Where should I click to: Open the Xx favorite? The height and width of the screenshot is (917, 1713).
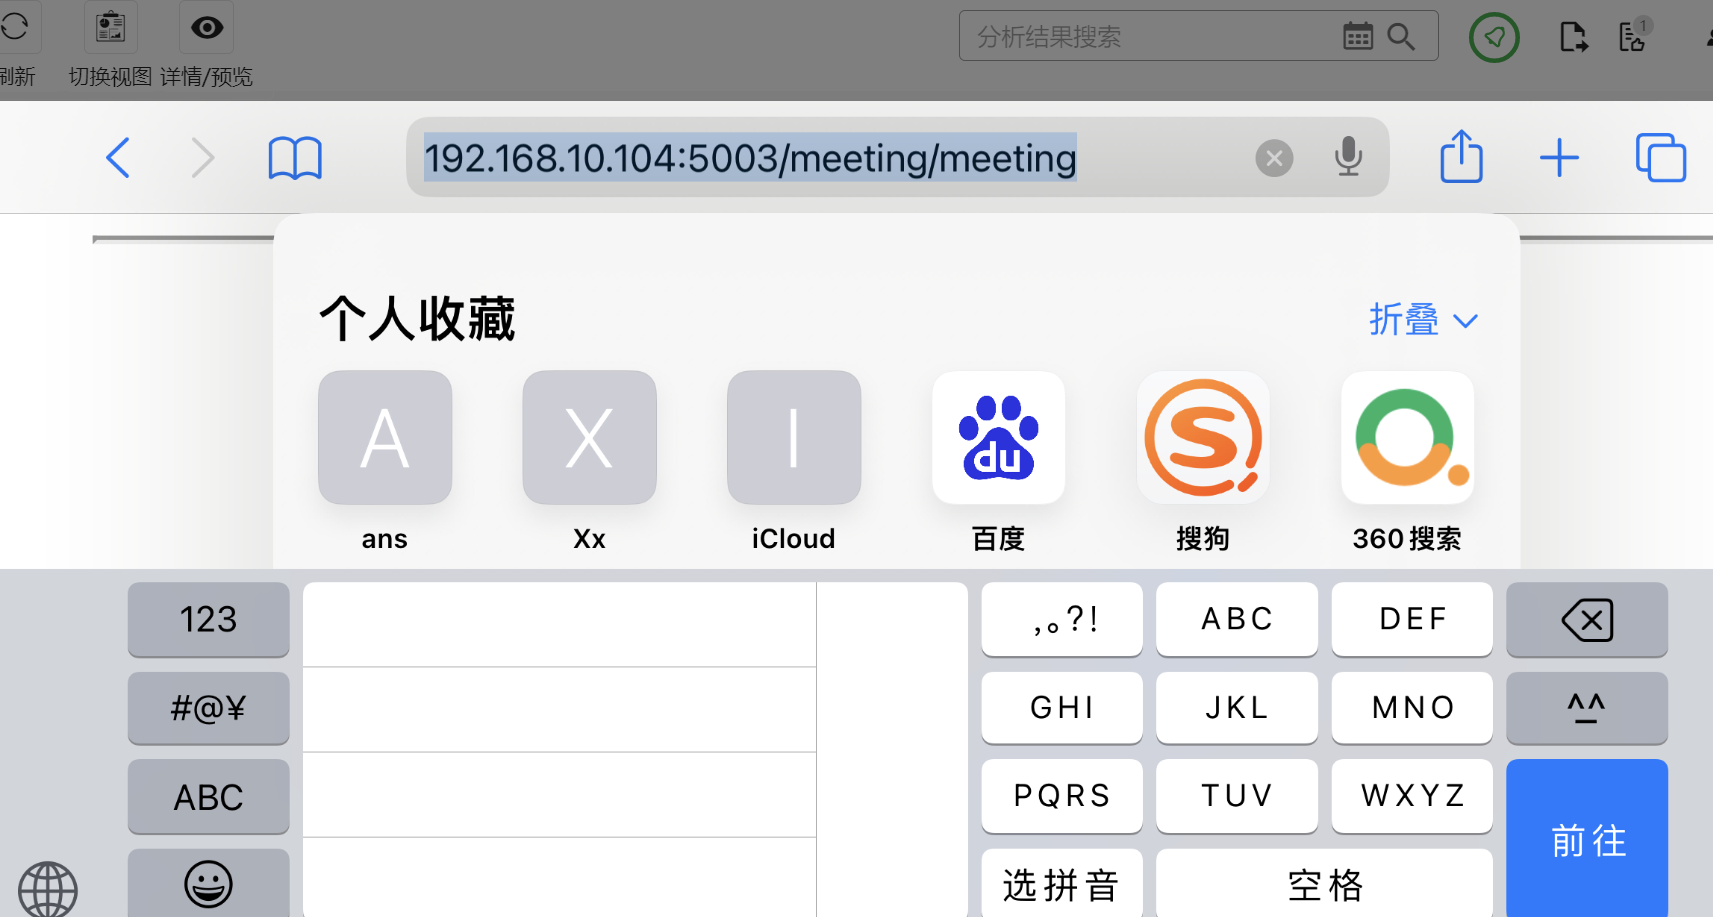(589, 462)
